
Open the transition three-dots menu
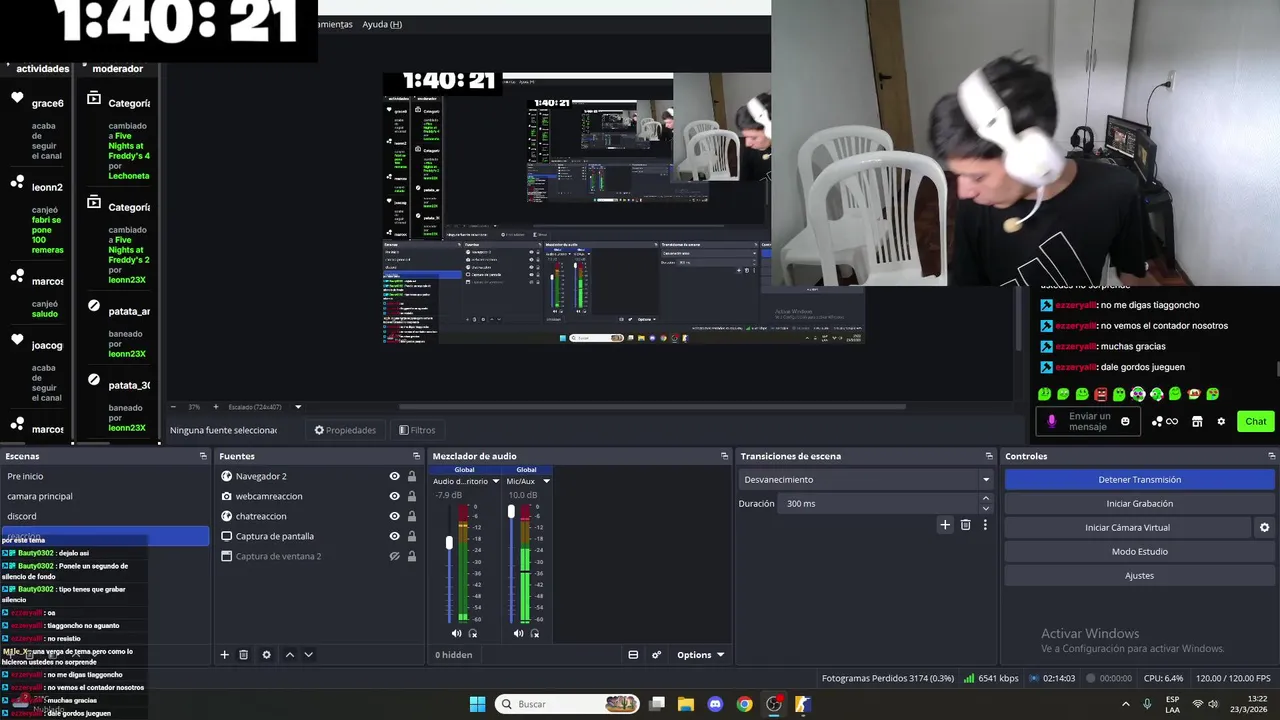pyautogui.click(x=985, y=525)
